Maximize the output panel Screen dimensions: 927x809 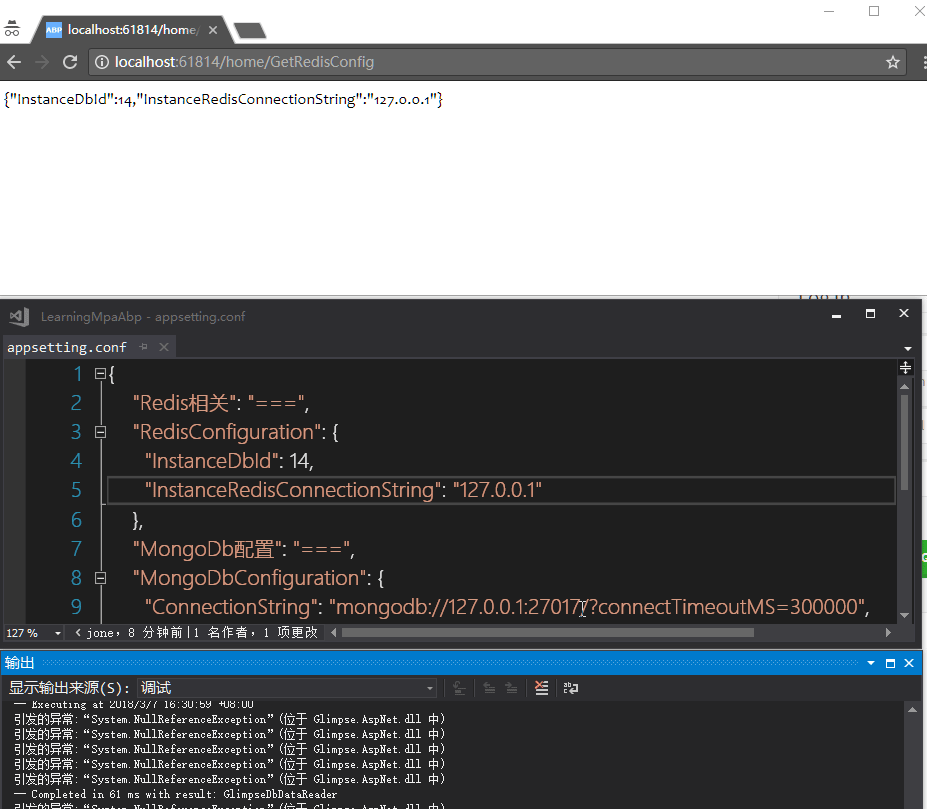[x=890, y=664]
